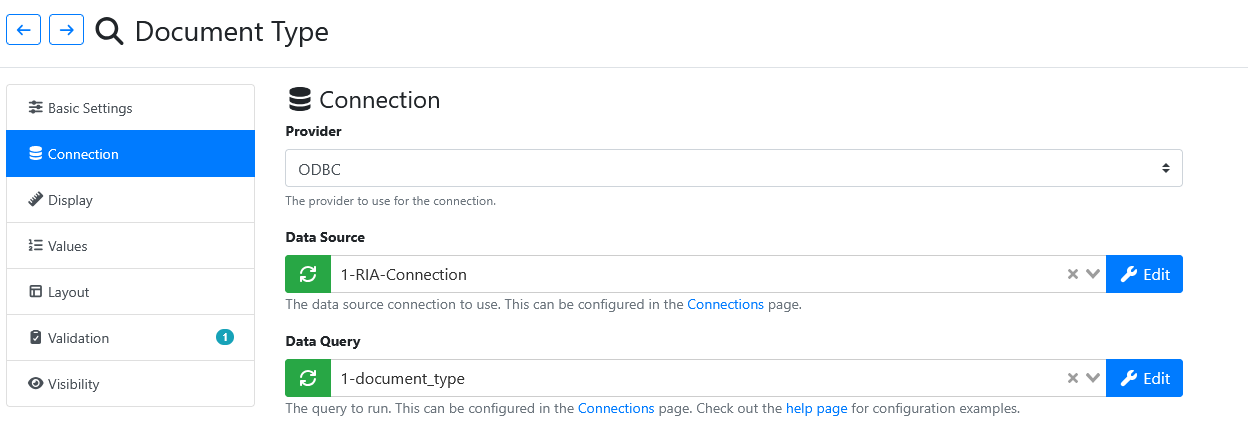Switch to the Display tab
The image size is (1248, 436).
click(x=130, y=200)
